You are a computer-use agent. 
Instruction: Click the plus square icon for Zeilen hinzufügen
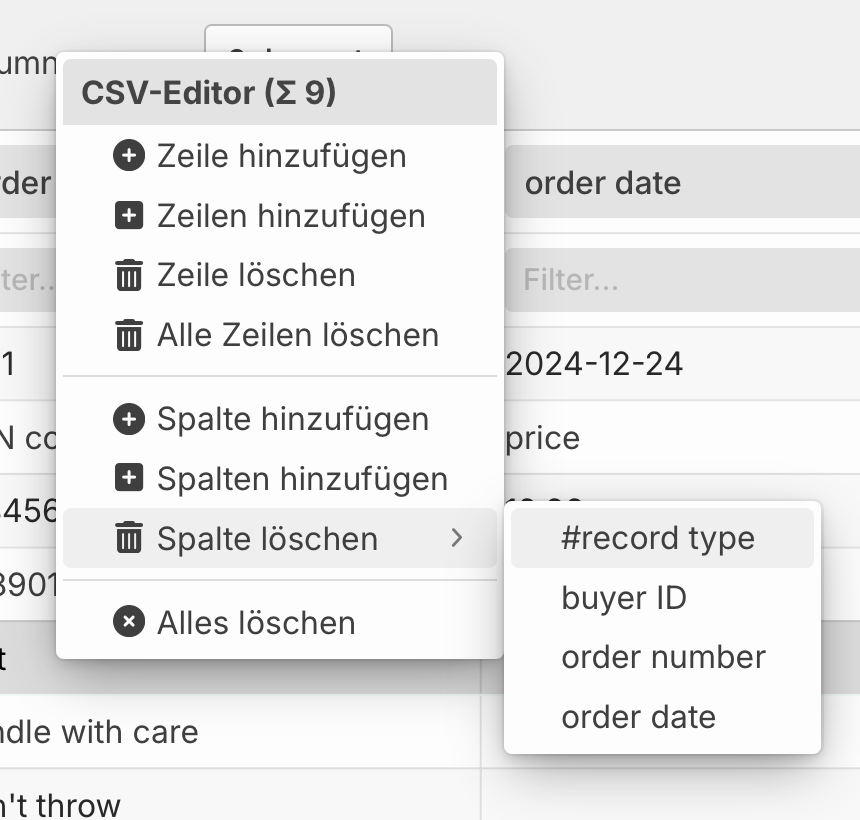129,216
